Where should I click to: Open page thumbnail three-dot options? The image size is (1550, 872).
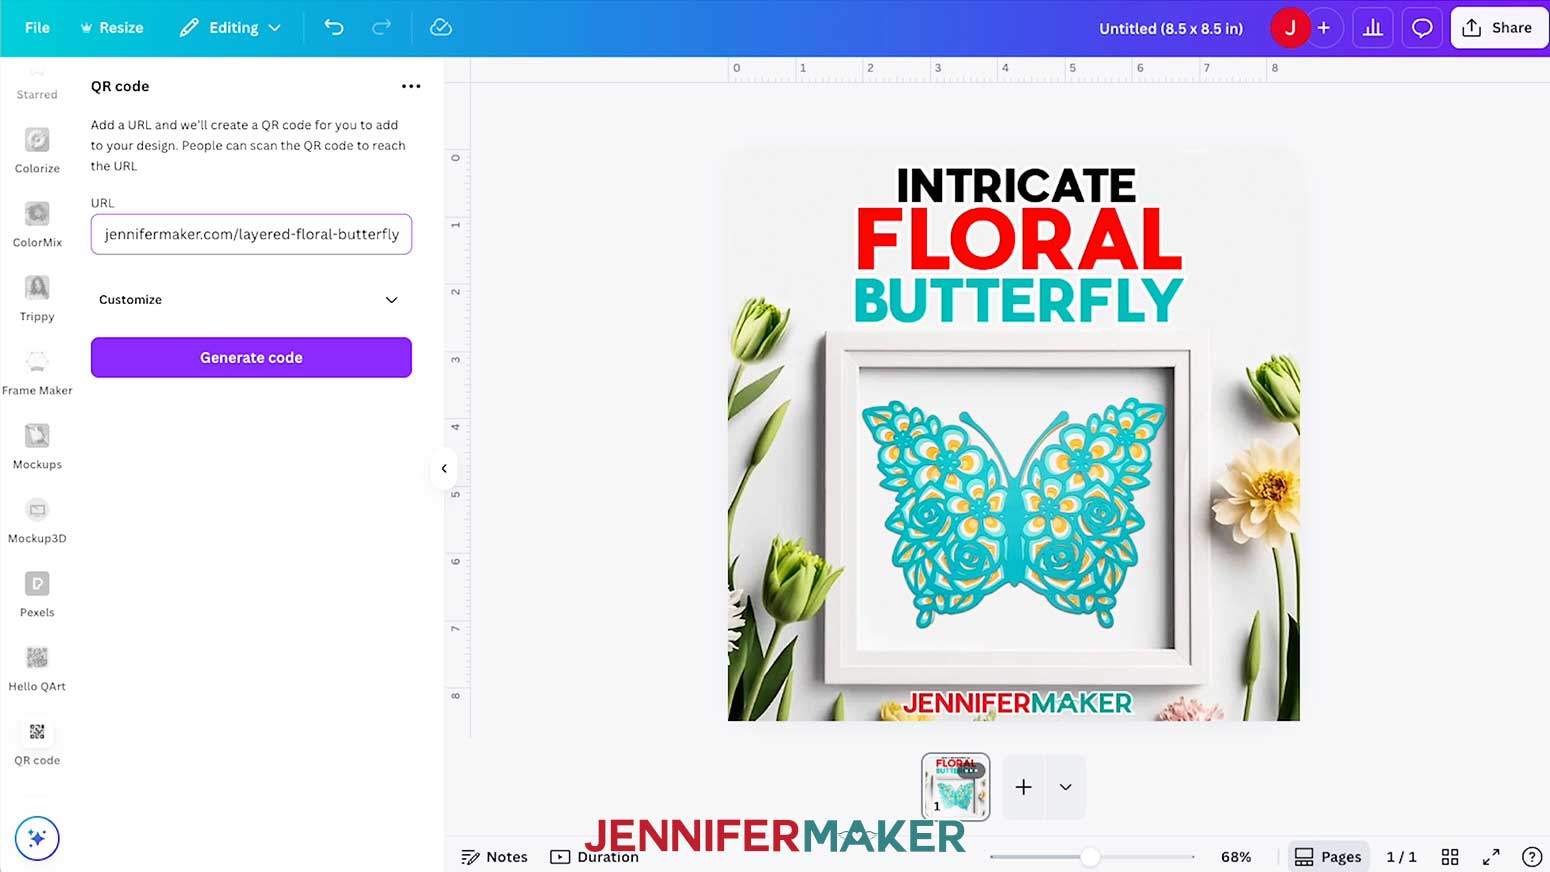pyautogui.click(x=970, y=770)
